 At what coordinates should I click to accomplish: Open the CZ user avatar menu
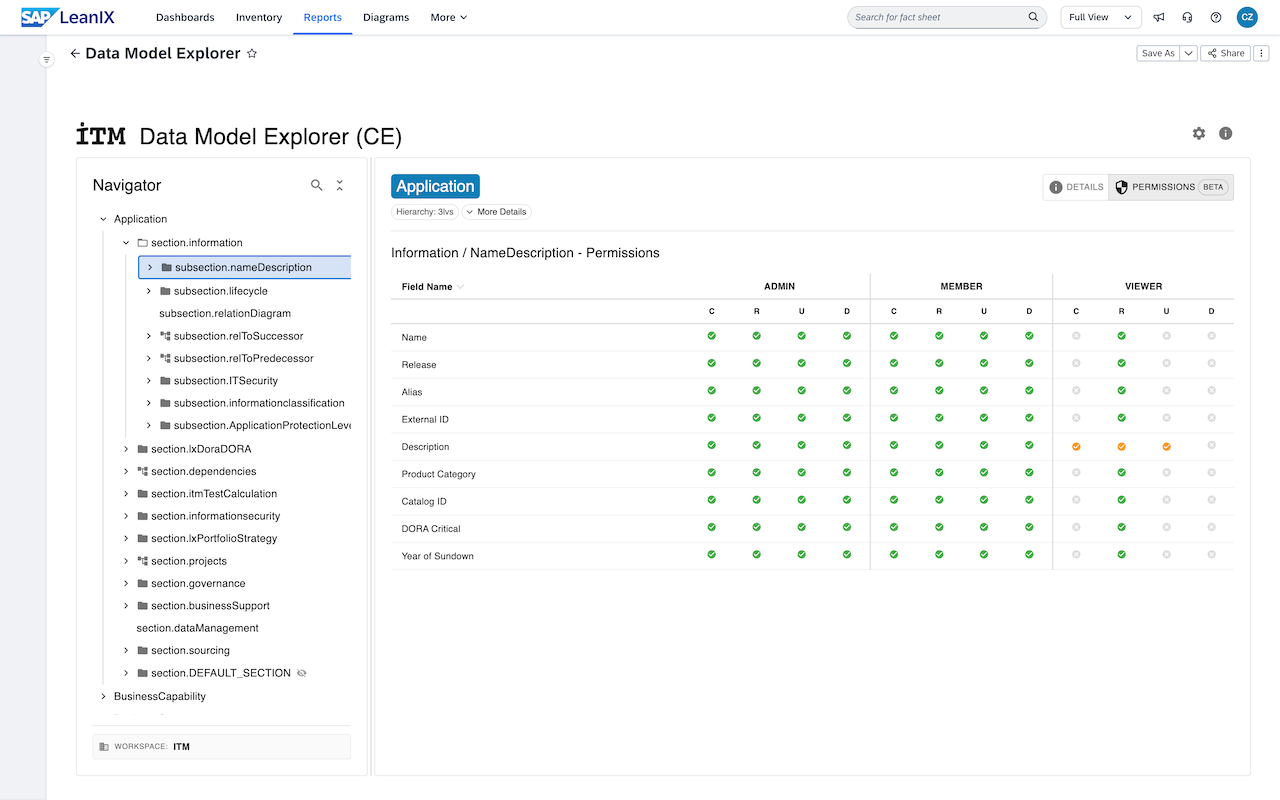tap(1247, 17)
